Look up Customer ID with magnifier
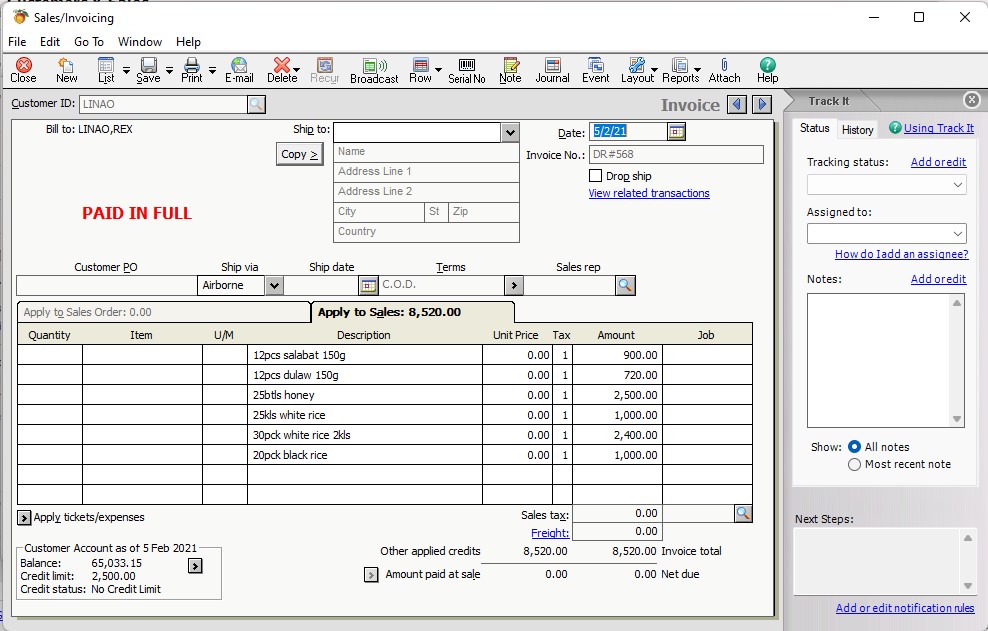The image size is (988, 631). pos(256,104)
